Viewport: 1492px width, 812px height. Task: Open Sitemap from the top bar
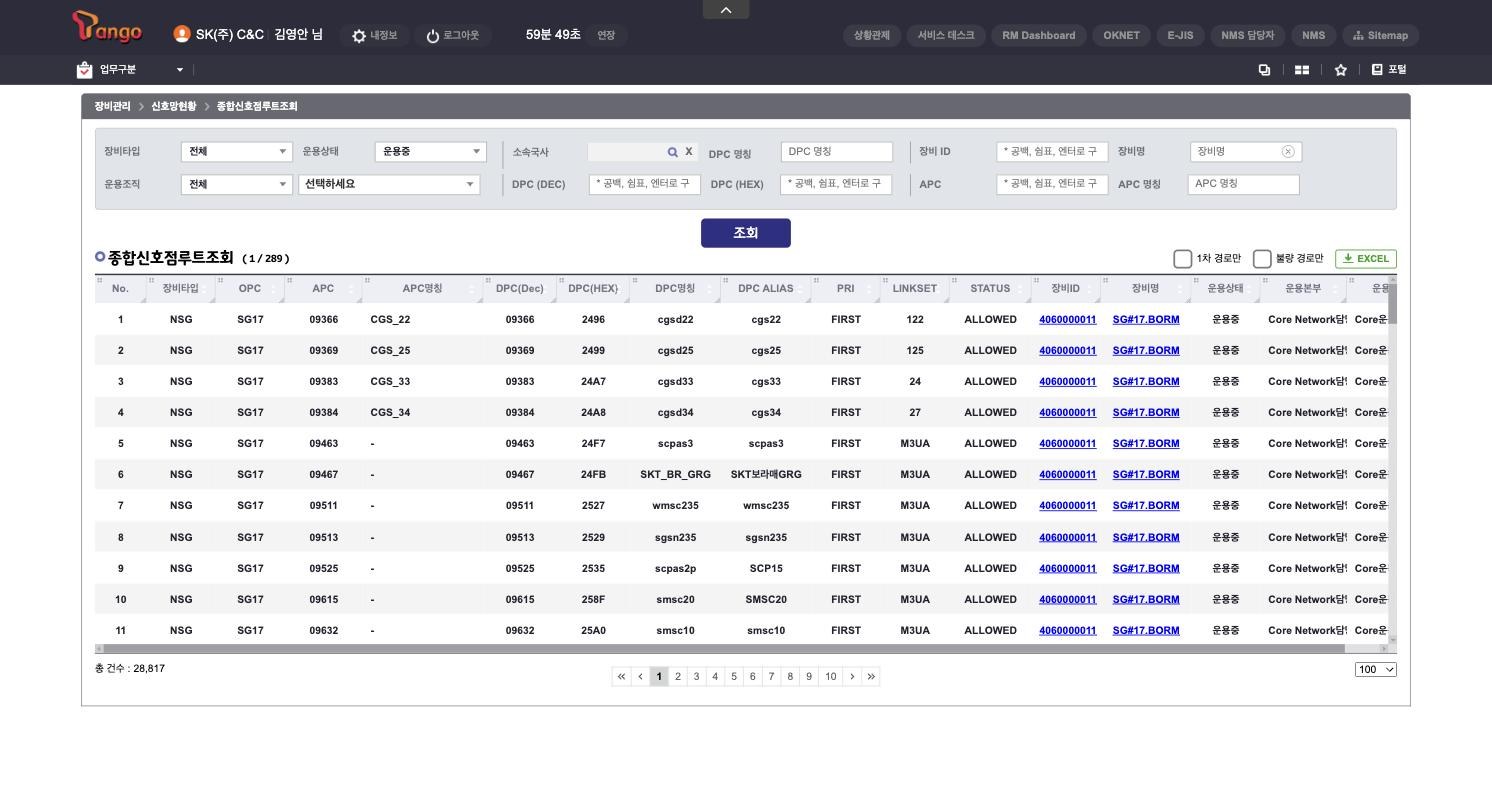tap(1380, 35)
